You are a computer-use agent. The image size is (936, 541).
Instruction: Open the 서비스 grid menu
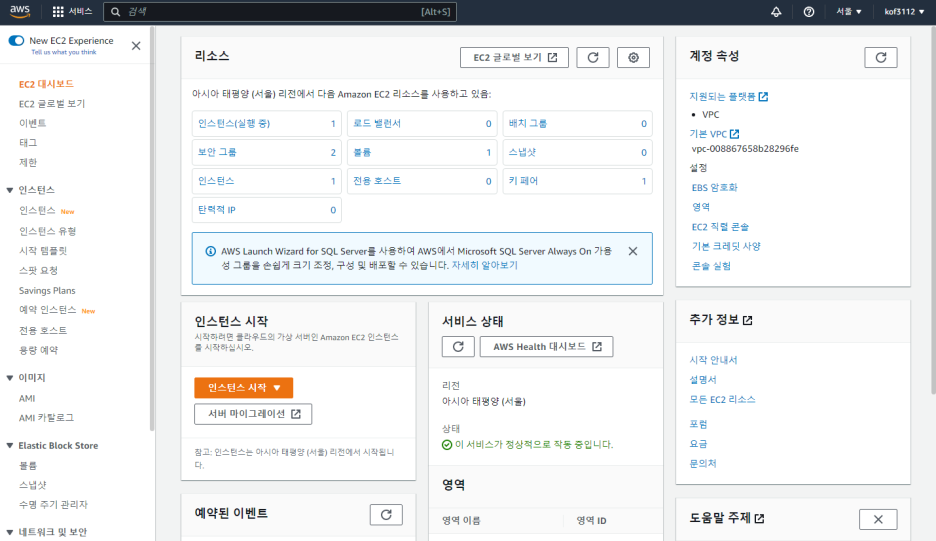(x=72, y=11)
